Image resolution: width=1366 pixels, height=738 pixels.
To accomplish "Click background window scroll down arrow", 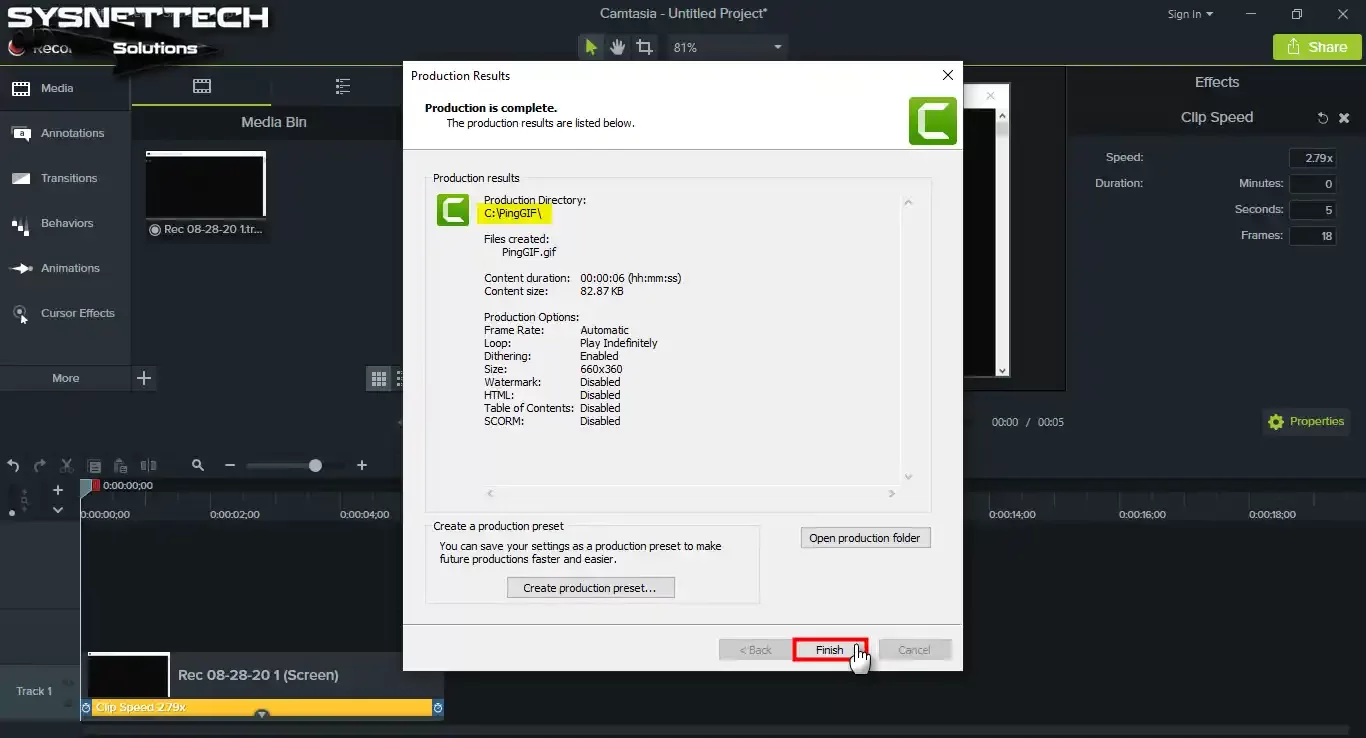I will [x=1002, y=370].
